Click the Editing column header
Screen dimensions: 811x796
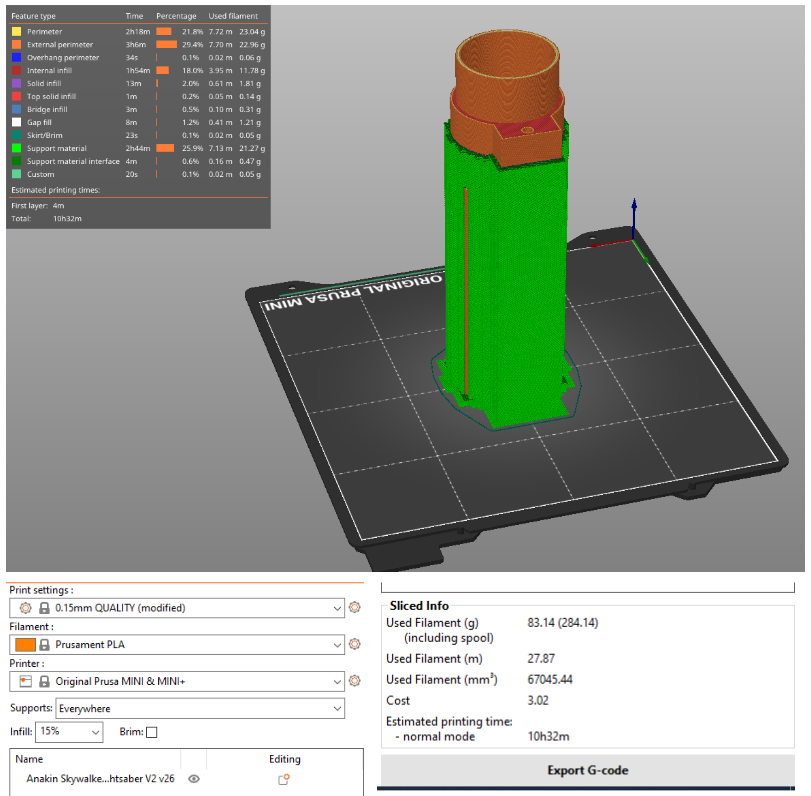(x=284, y=759)
